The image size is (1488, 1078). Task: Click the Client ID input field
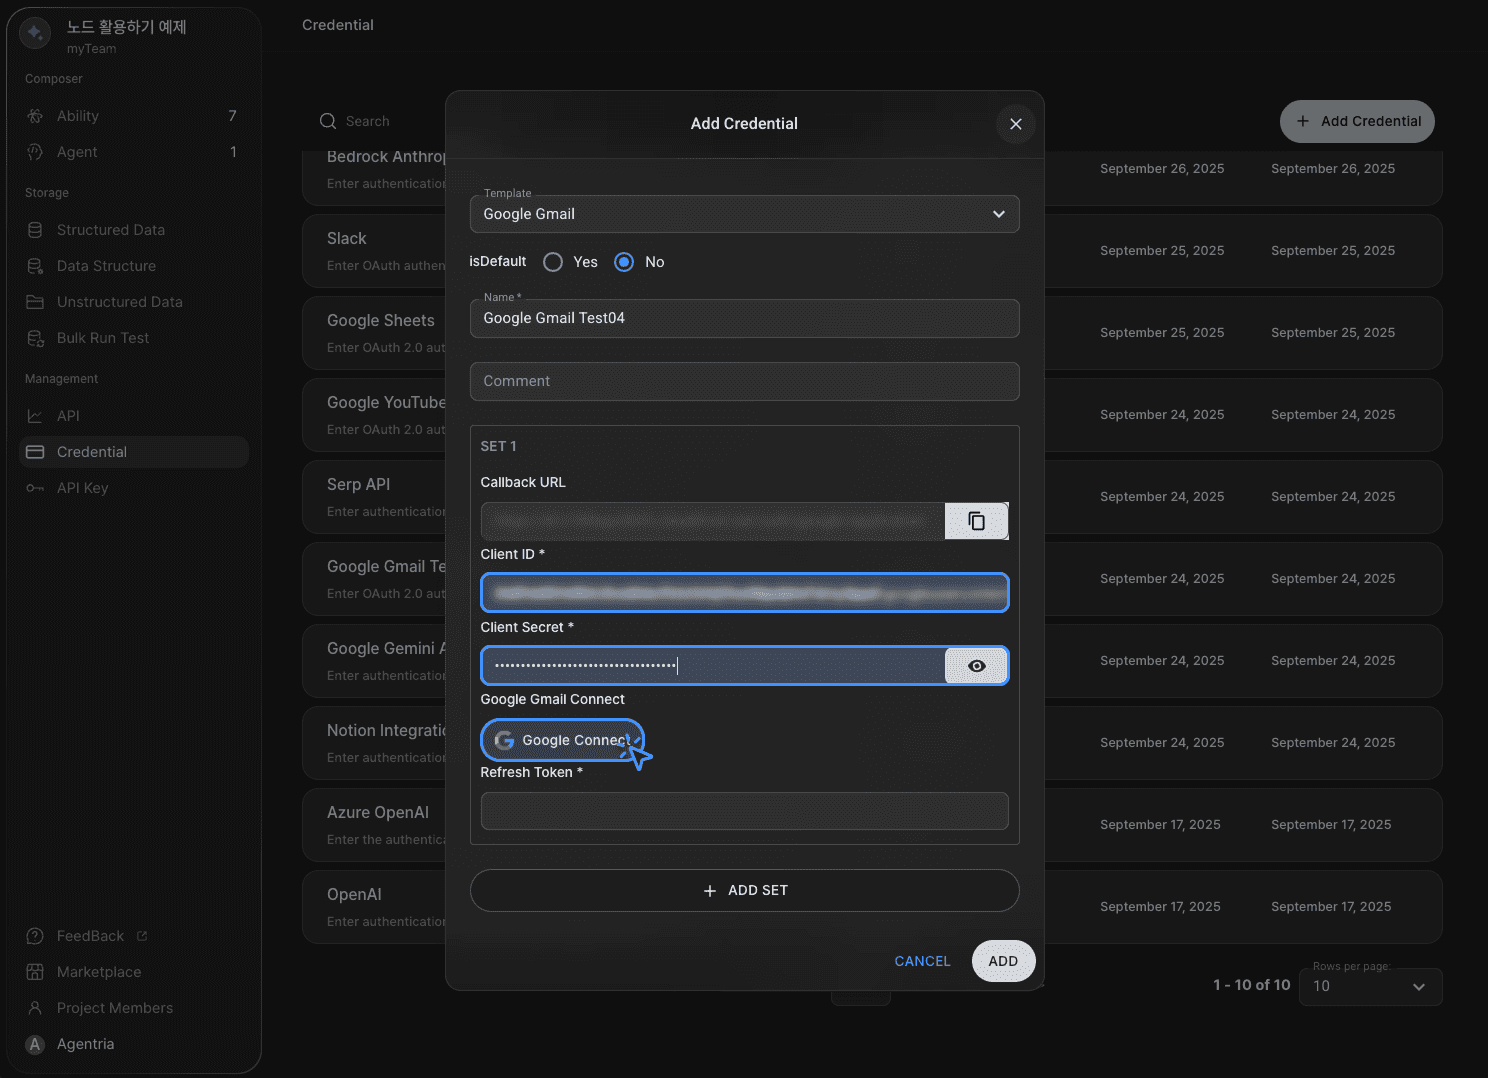click(745, 593)
